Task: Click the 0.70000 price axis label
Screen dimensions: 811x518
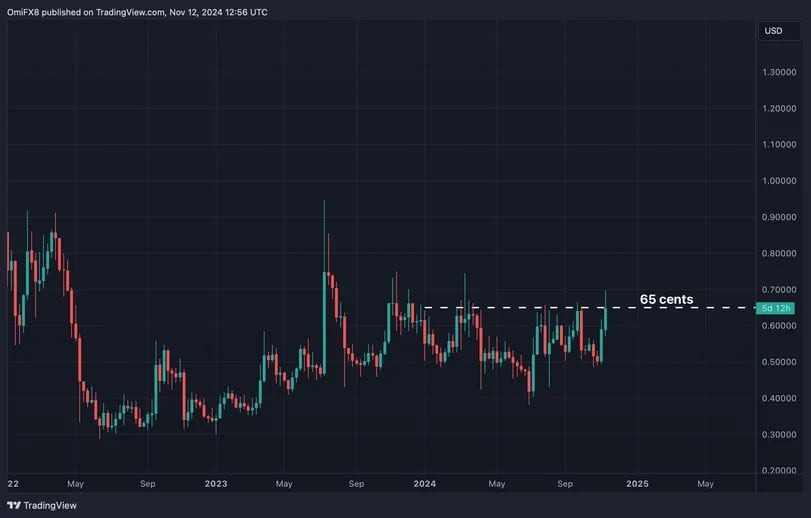Action: click(778, 290)
